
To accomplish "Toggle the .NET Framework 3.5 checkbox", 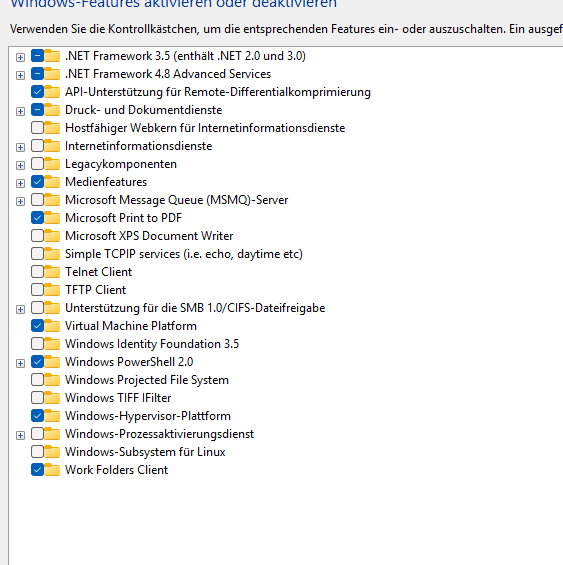I will click(x=37, y=55).
